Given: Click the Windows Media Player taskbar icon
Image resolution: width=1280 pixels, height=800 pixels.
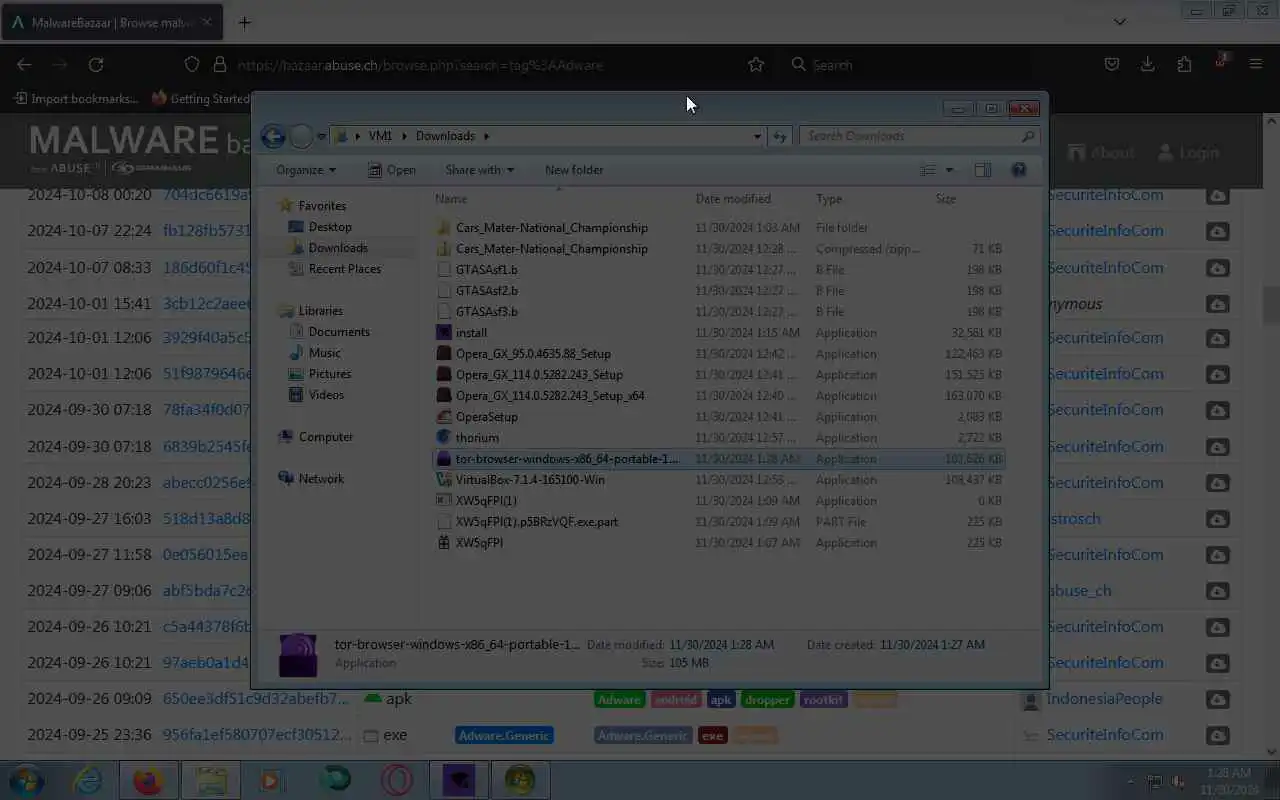Looking at the screenshot, I should (272, 780).
